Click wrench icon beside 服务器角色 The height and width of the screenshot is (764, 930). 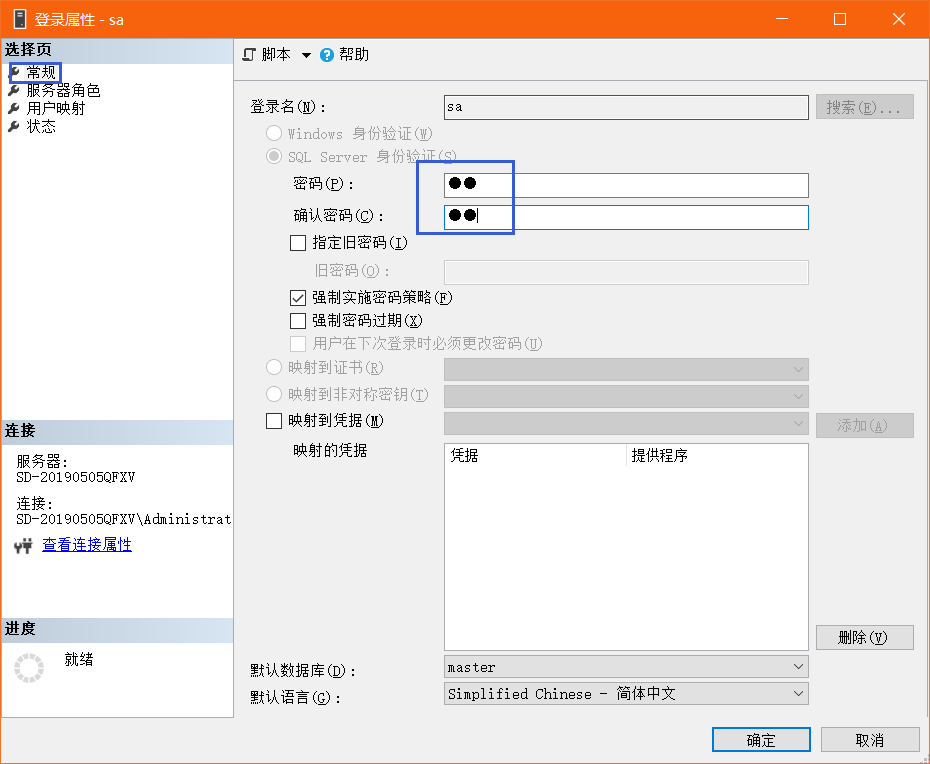[14, 91]
